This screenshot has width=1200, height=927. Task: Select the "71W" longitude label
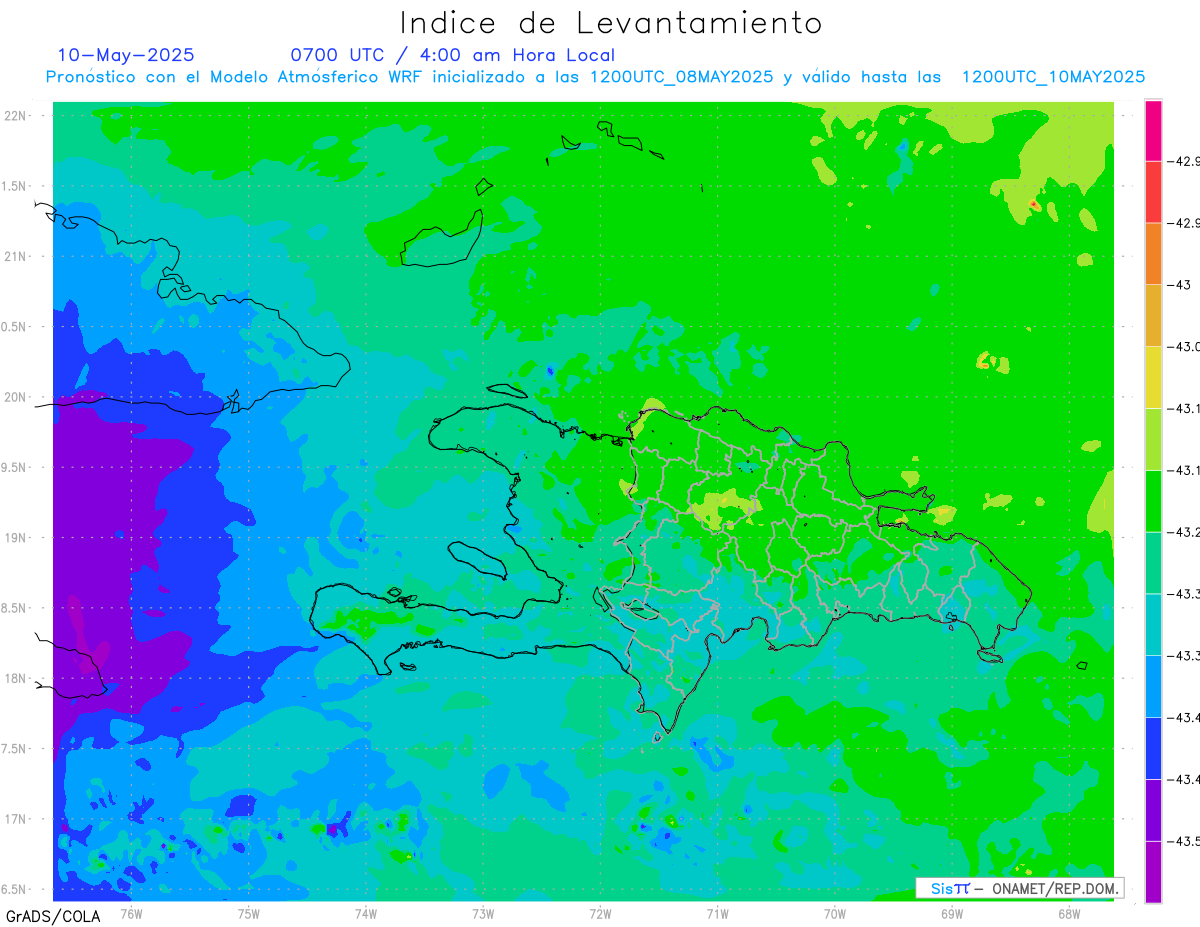pyautogui.click(x=717, y=913)
